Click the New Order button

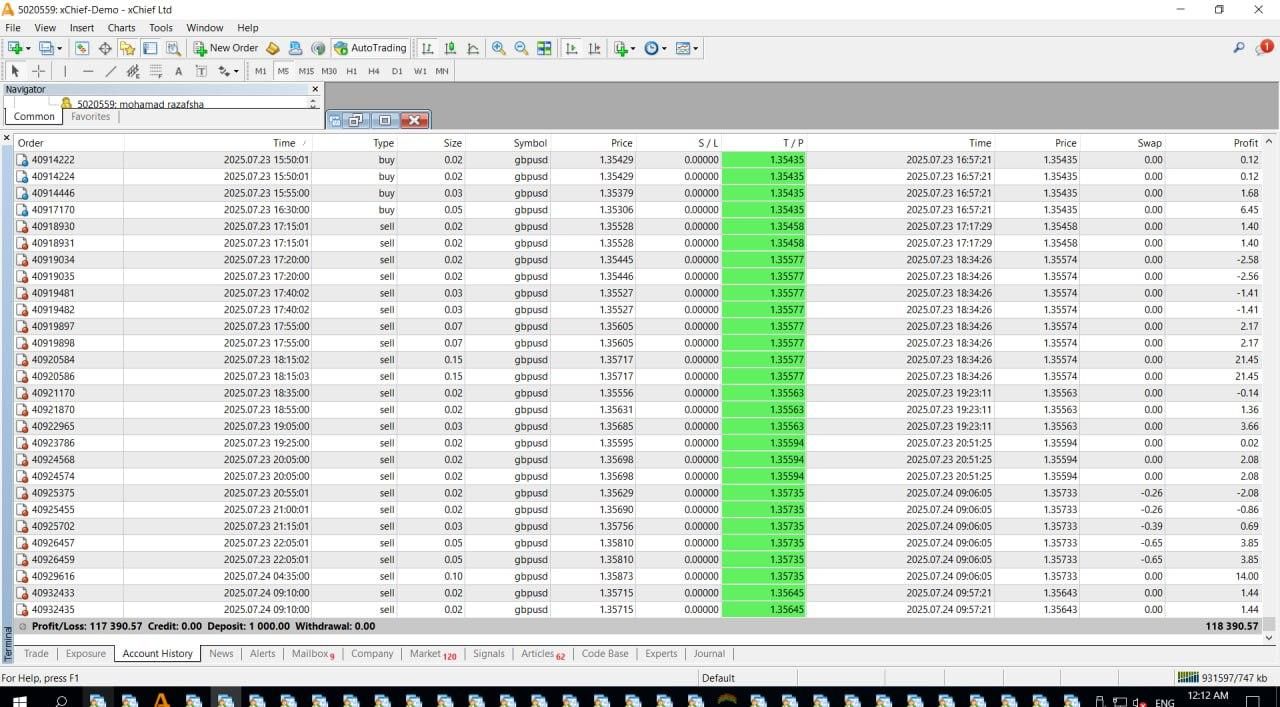tap(226, 48)
